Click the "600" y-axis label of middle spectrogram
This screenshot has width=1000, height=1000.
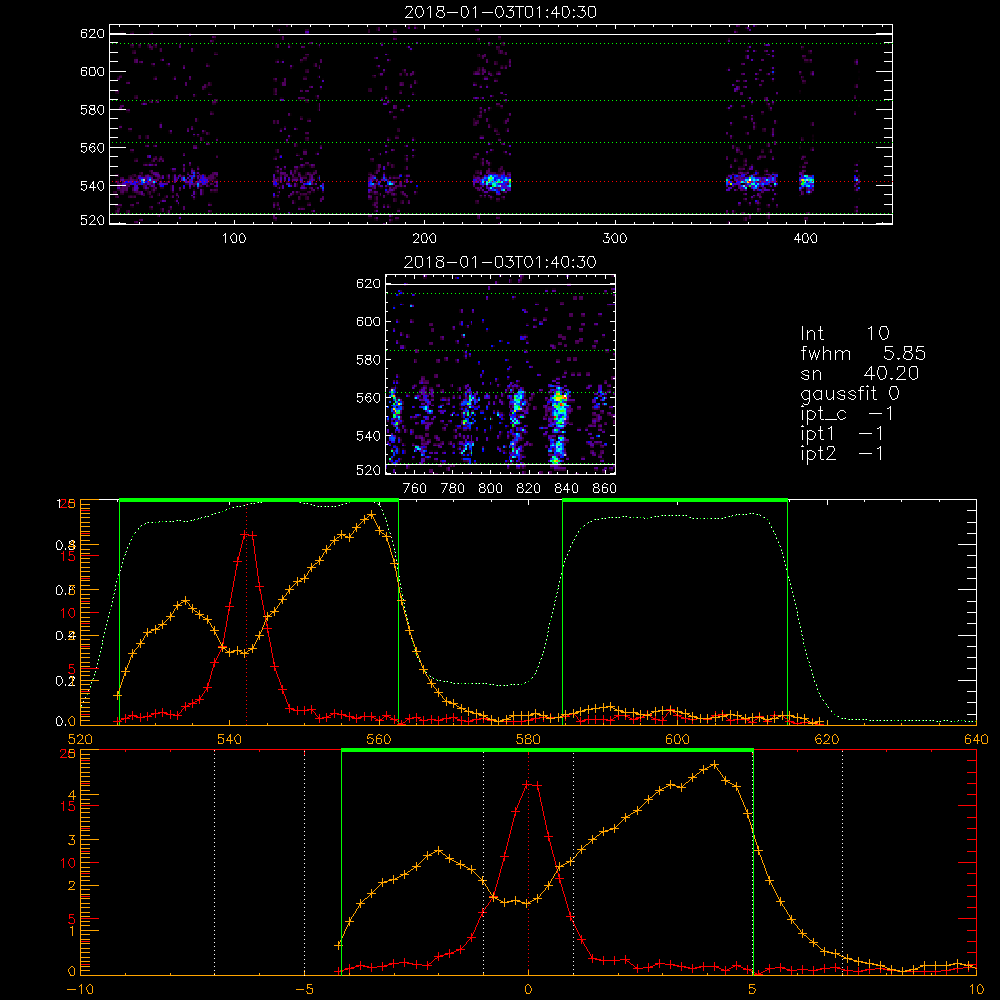point(369,321)
